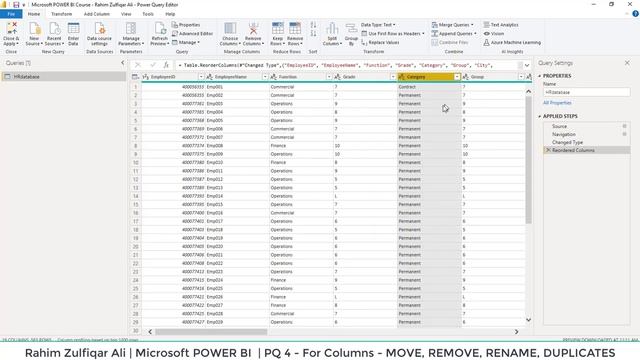Open the Function column filter dropdown
Screen dimensions: 640x360
pyautogui.click(x=329, y=77)
